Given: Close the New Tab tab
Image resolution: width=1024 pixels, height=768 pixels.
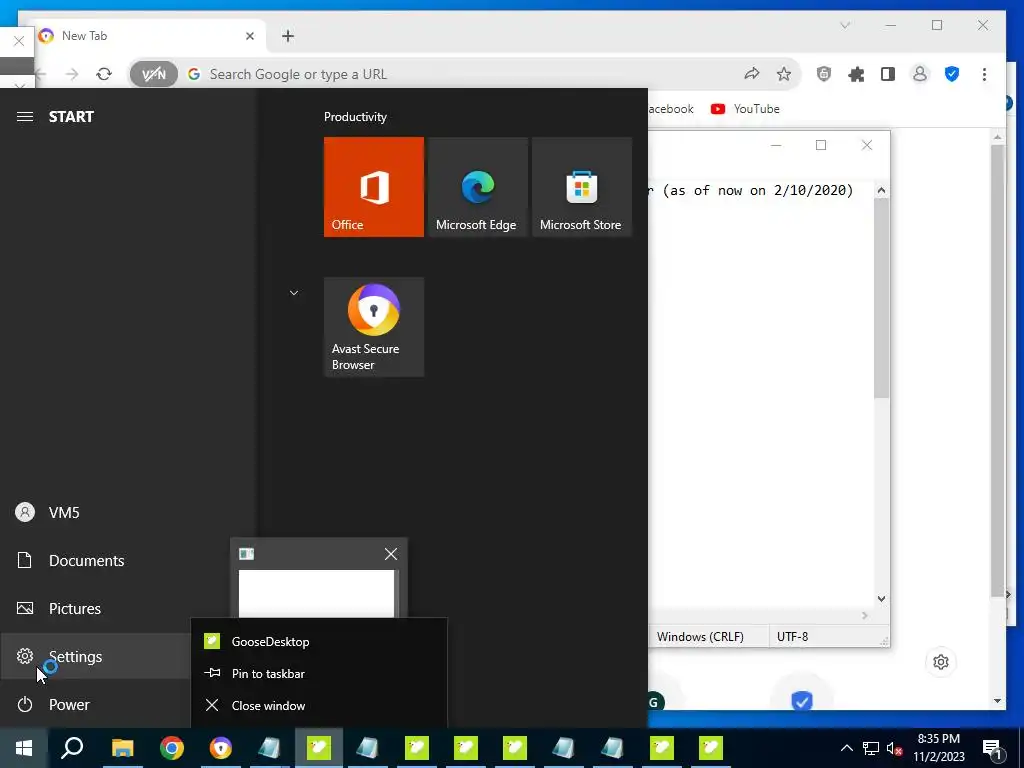Looking at the screenshot, I should (x=249, y=36).
